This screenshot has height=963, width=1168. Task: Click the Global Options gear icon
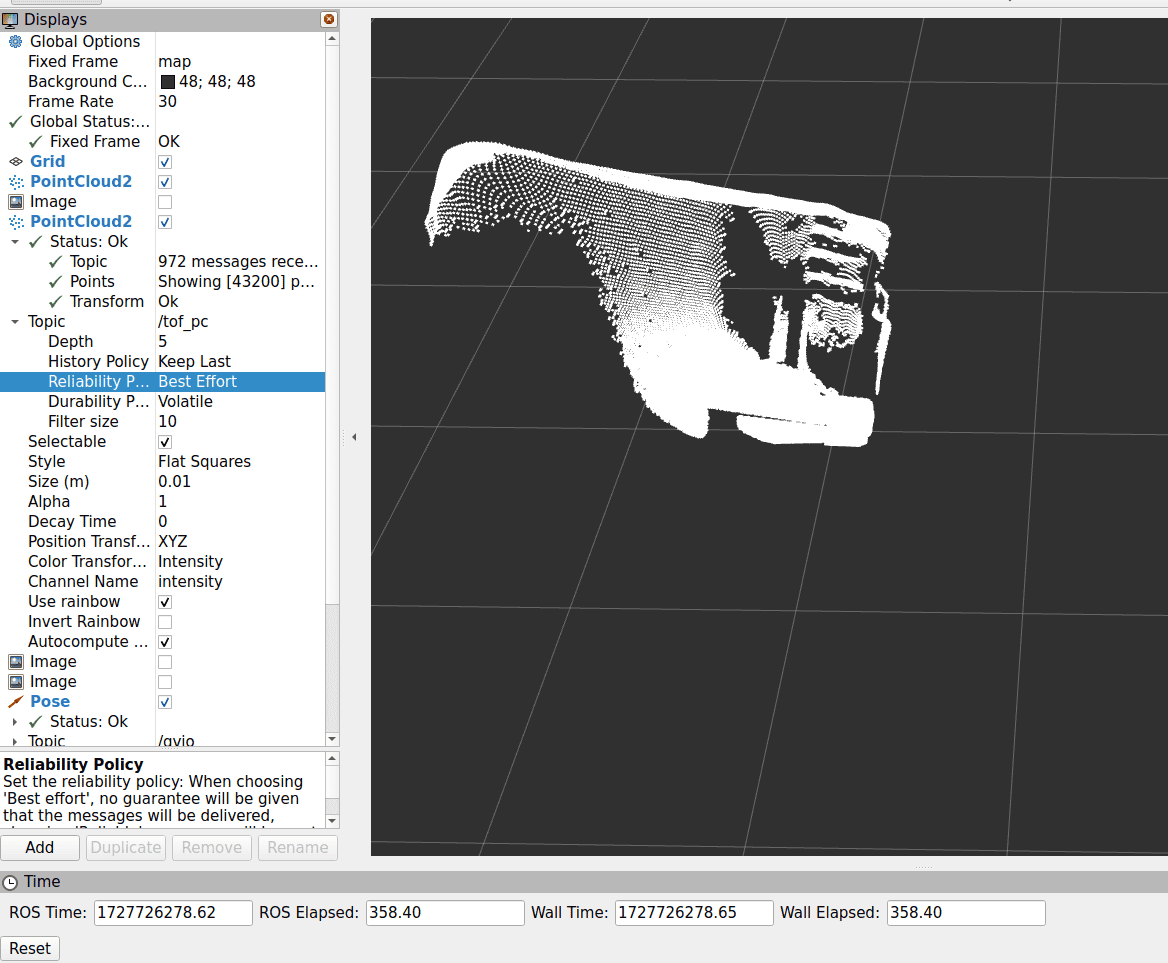point(15,42)
